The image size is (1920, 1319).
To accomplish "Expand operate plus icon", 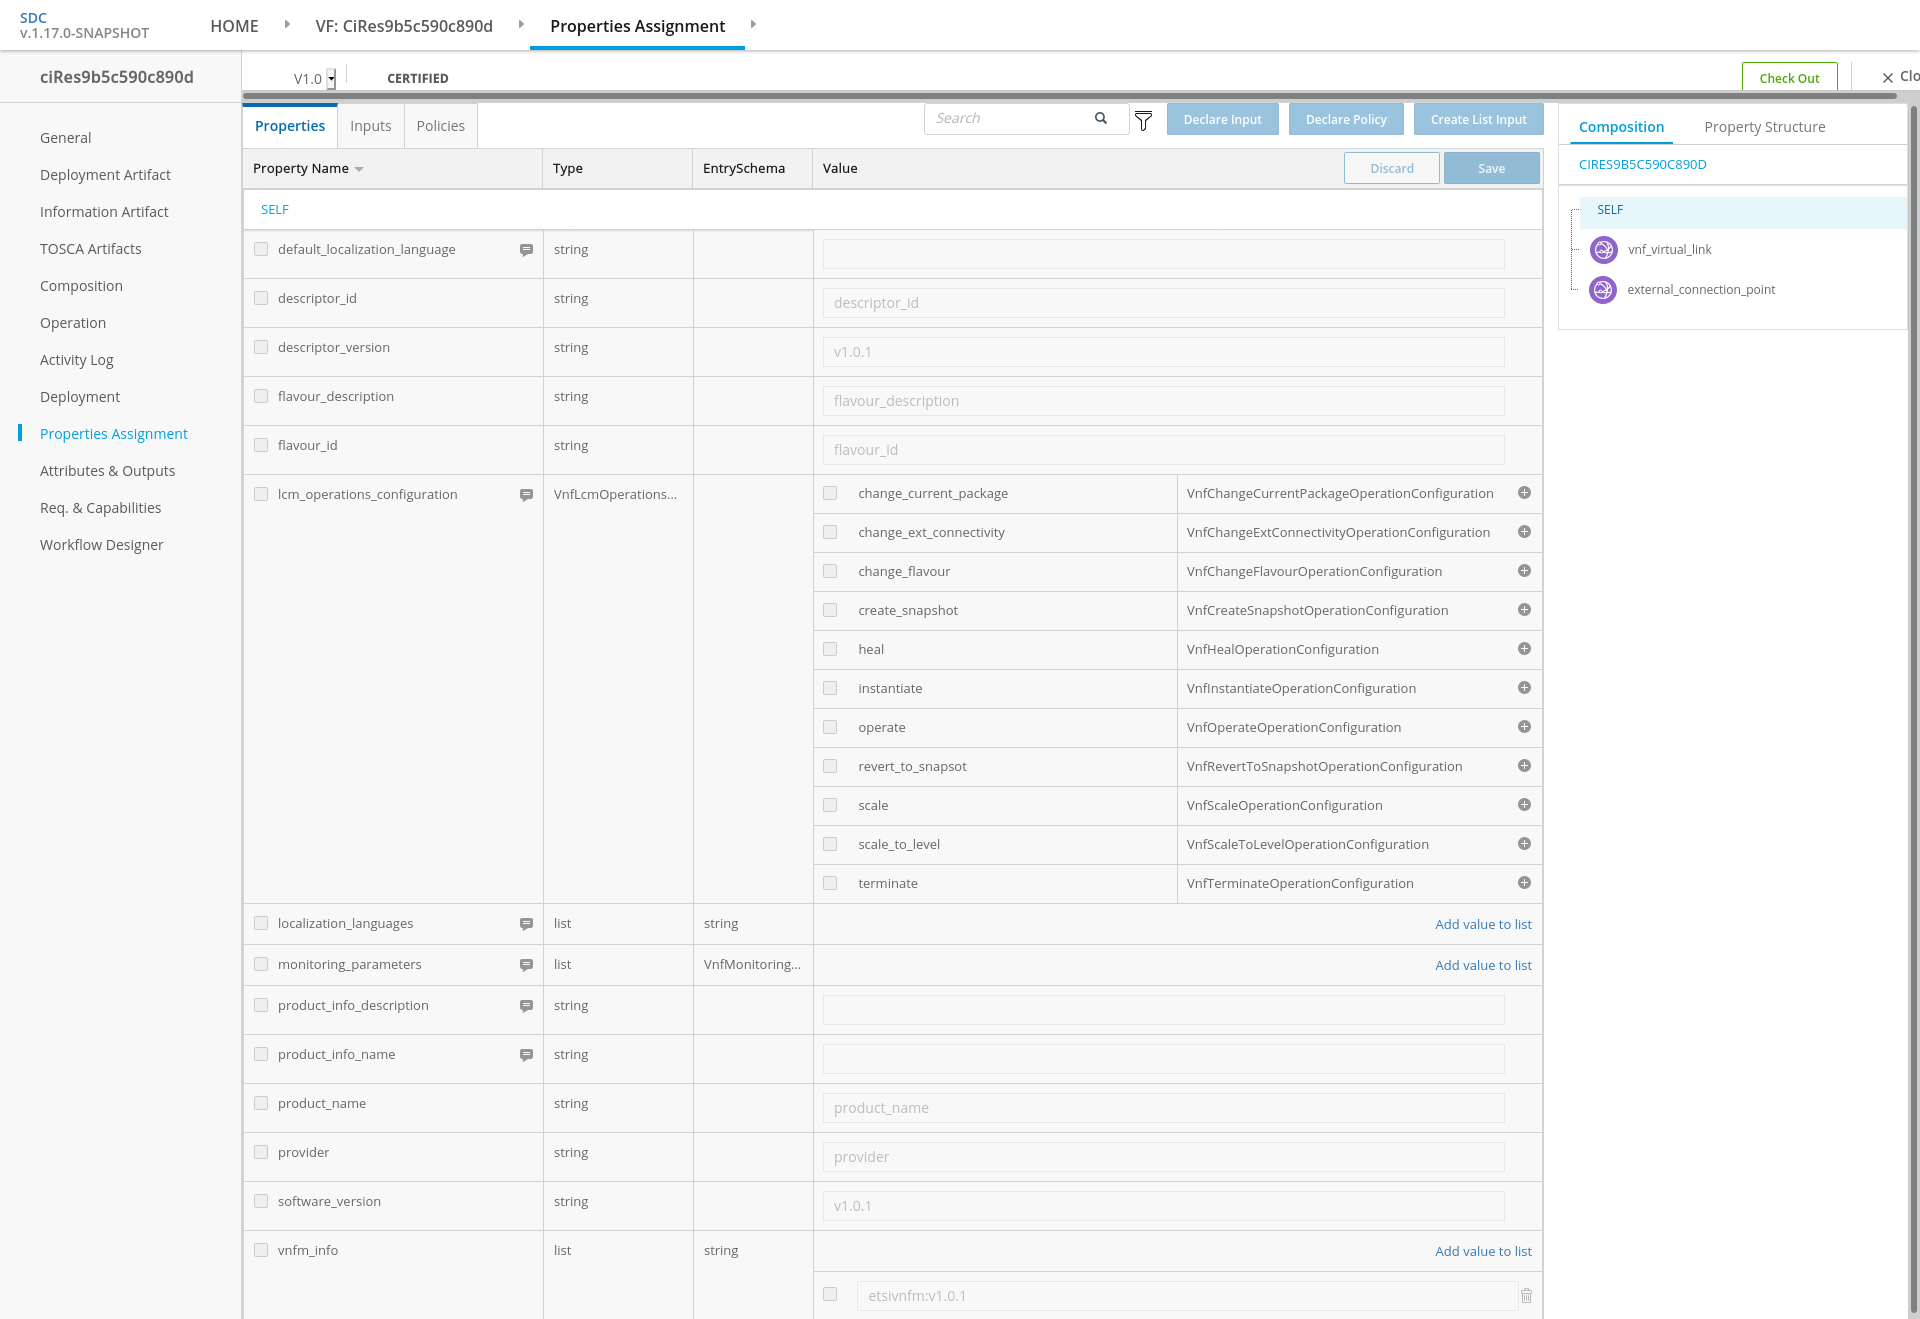I will [1524, 727].
